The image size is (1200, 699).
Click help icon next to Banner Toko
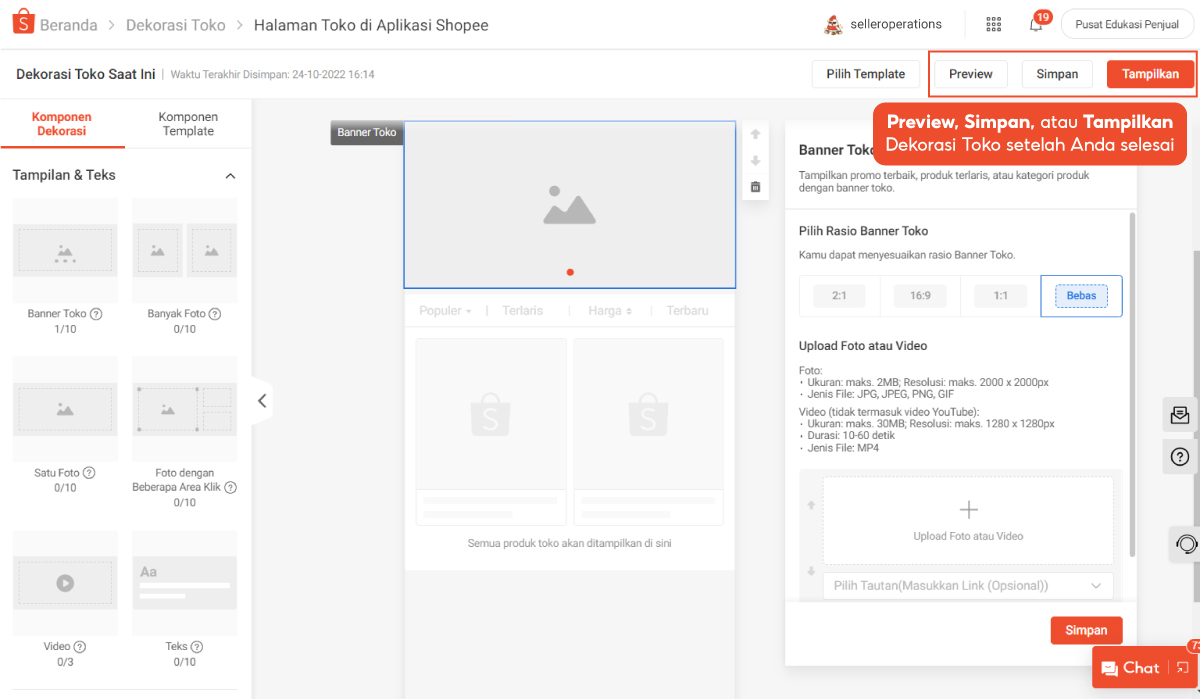pyautogui.click(x=96, y=314)
